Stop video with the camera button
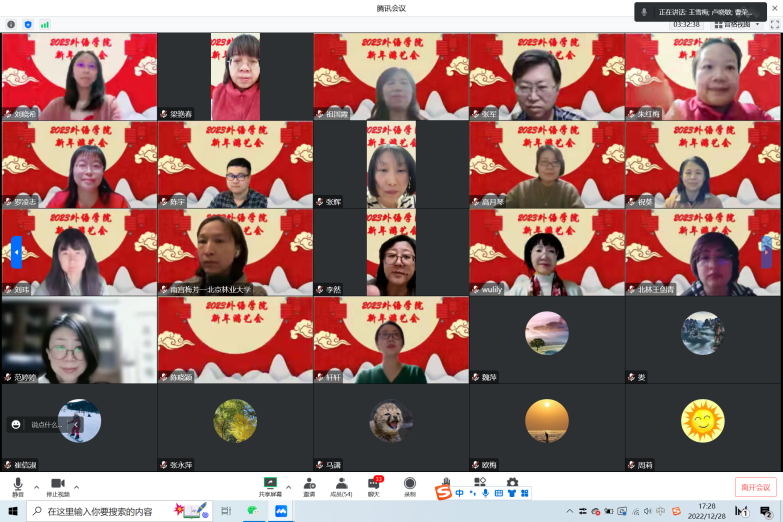Screen dimensions: 783x522 58,487
